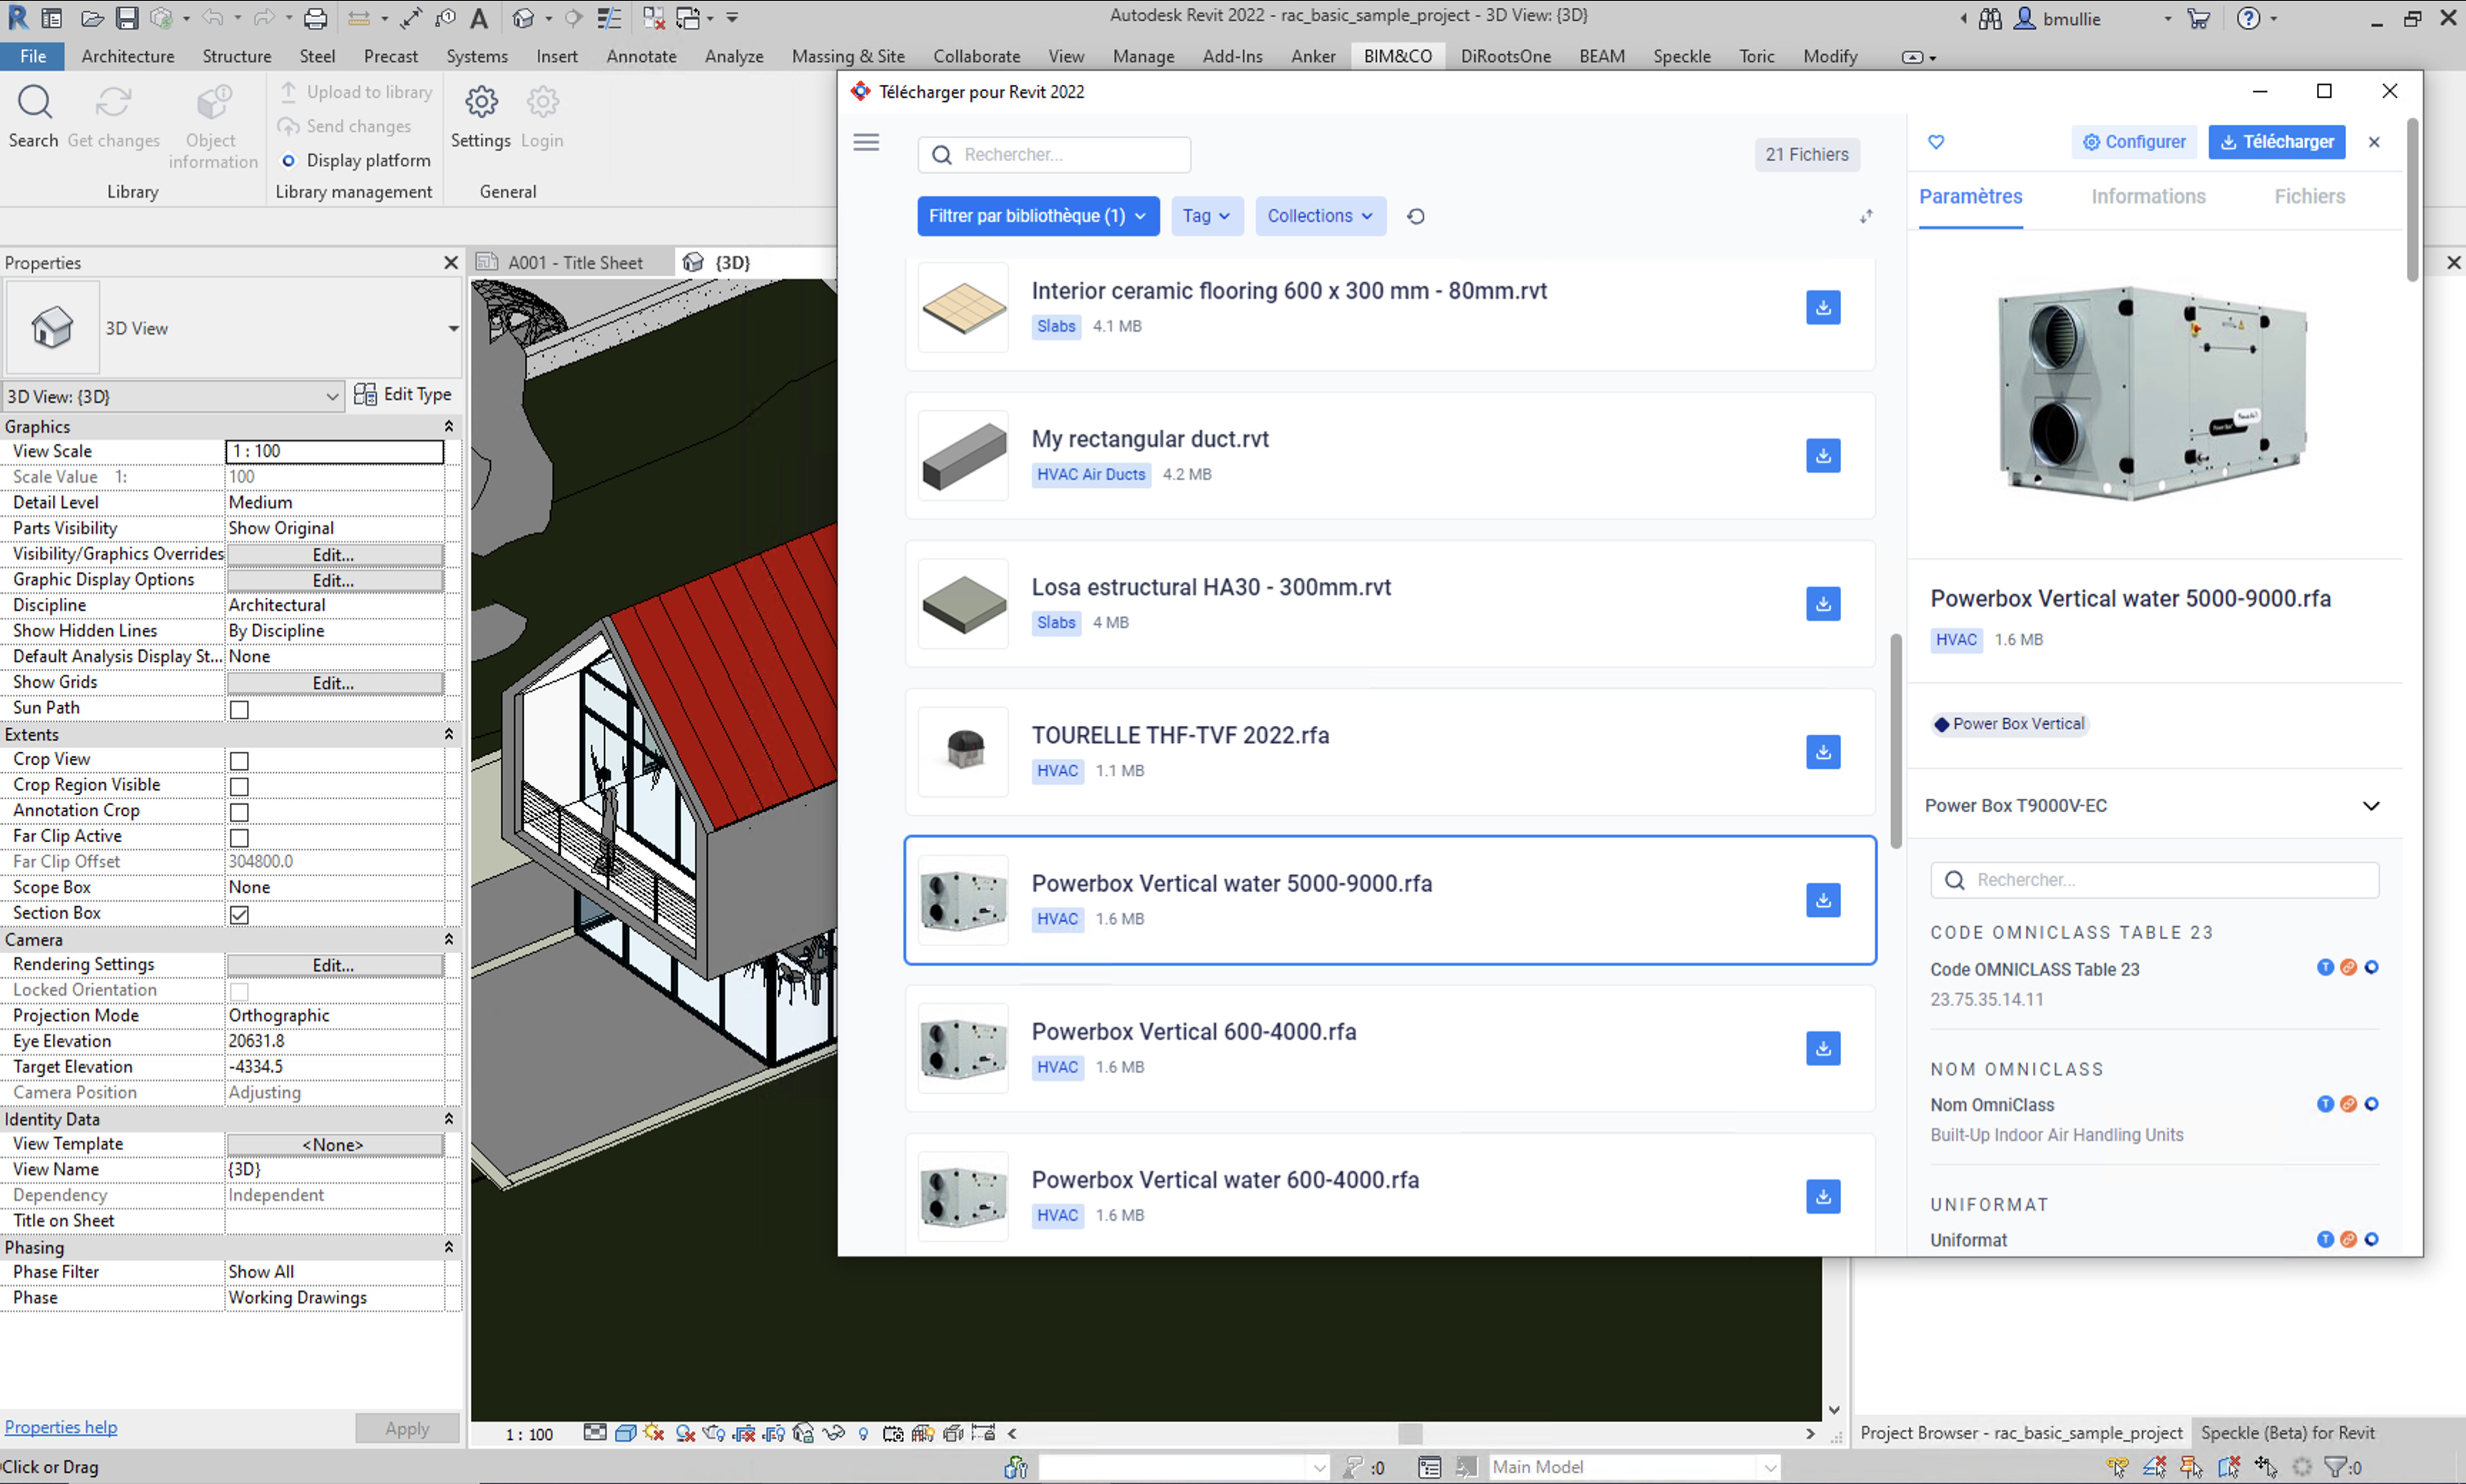
Task: Select the Text tool 'A' icon
Action: [479, 18]
